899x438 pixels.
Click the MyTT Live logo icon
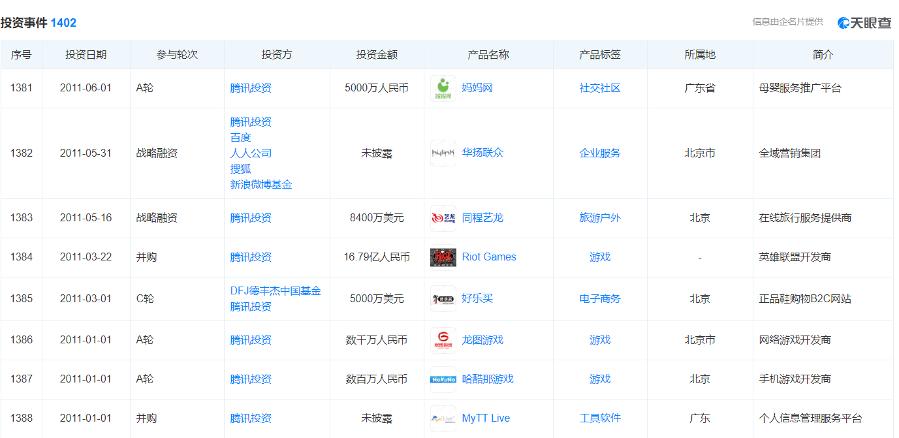(443, 419)
